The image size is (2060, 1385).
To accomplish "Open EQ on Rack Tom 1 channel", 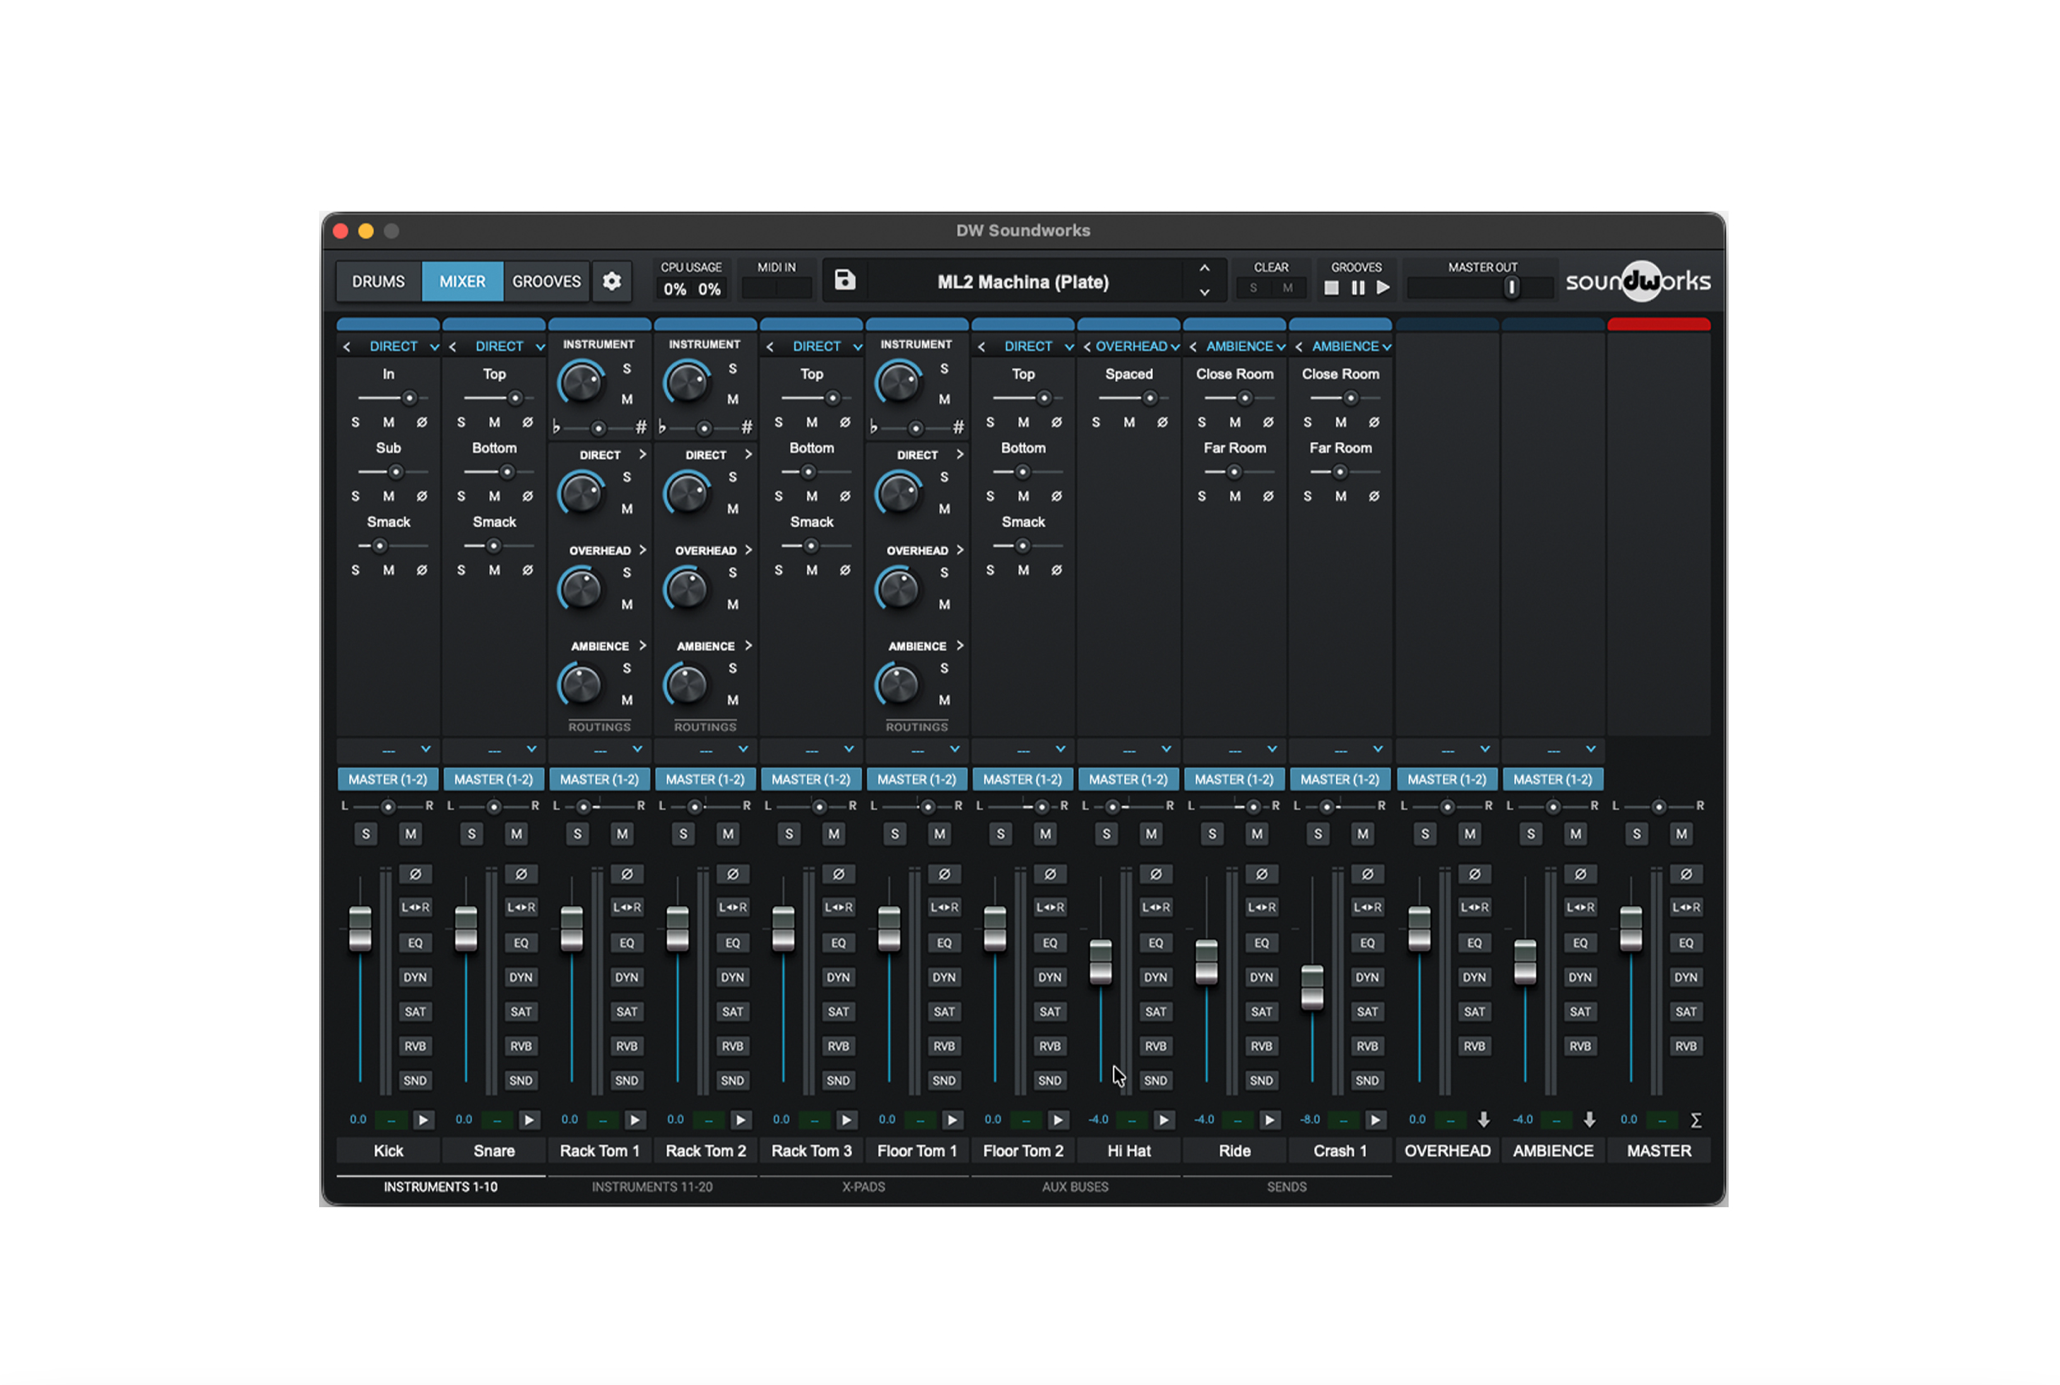I will (627, 943).
